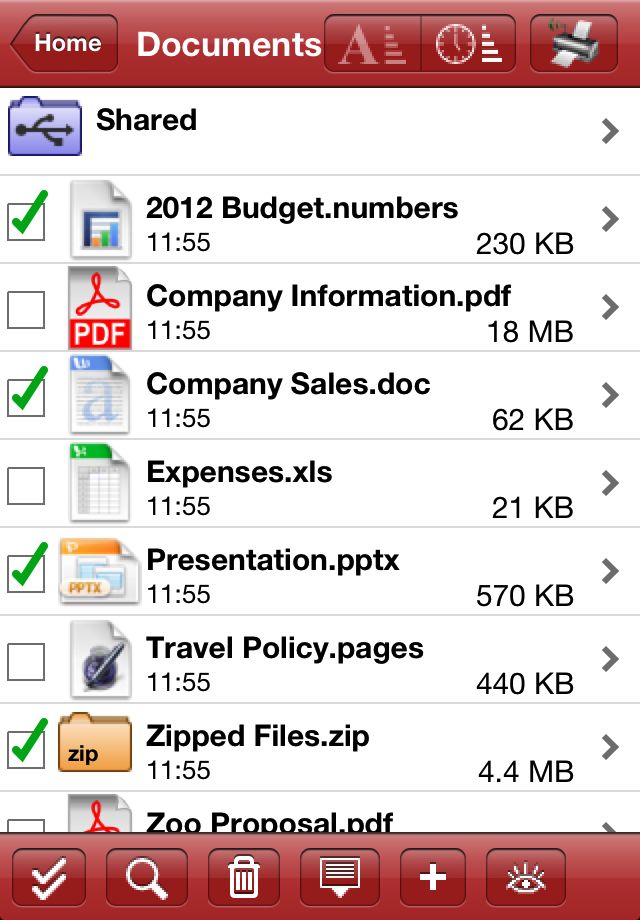
Task: Check the Expenses.xls checkbox
Action: point(26,485)
